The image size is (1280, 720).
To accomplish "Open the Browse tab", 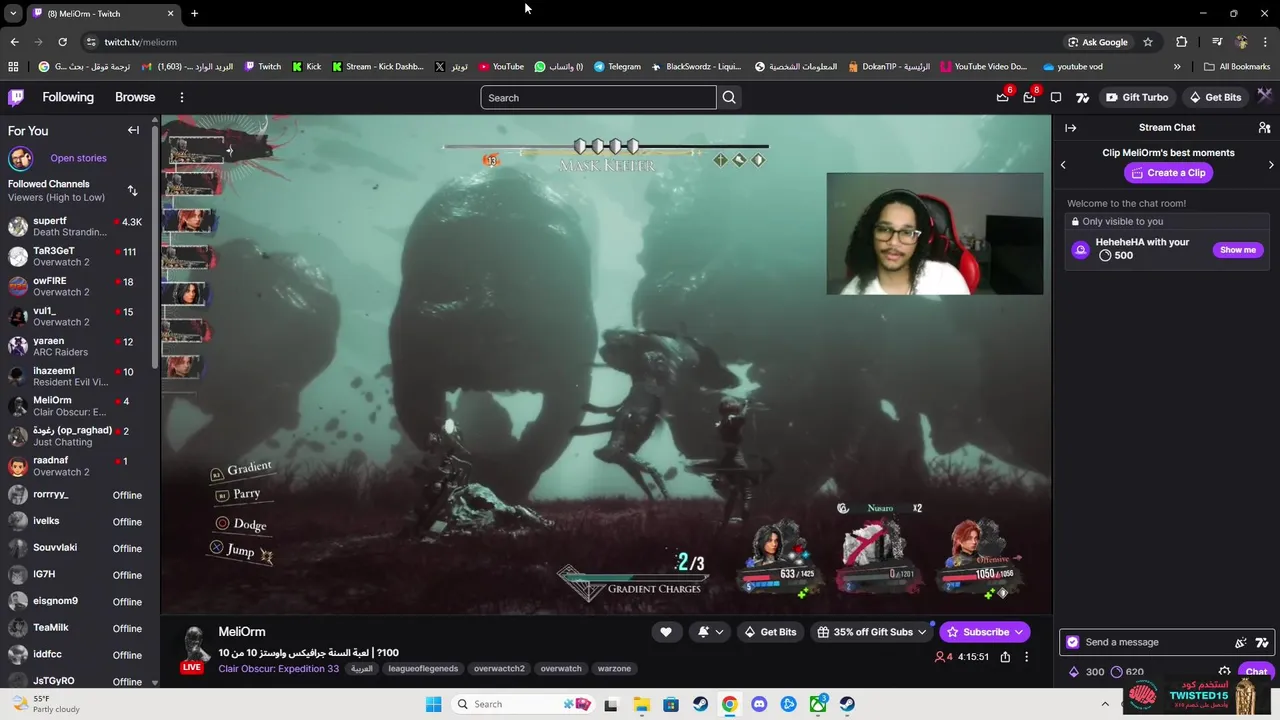I will pos(135,97).
